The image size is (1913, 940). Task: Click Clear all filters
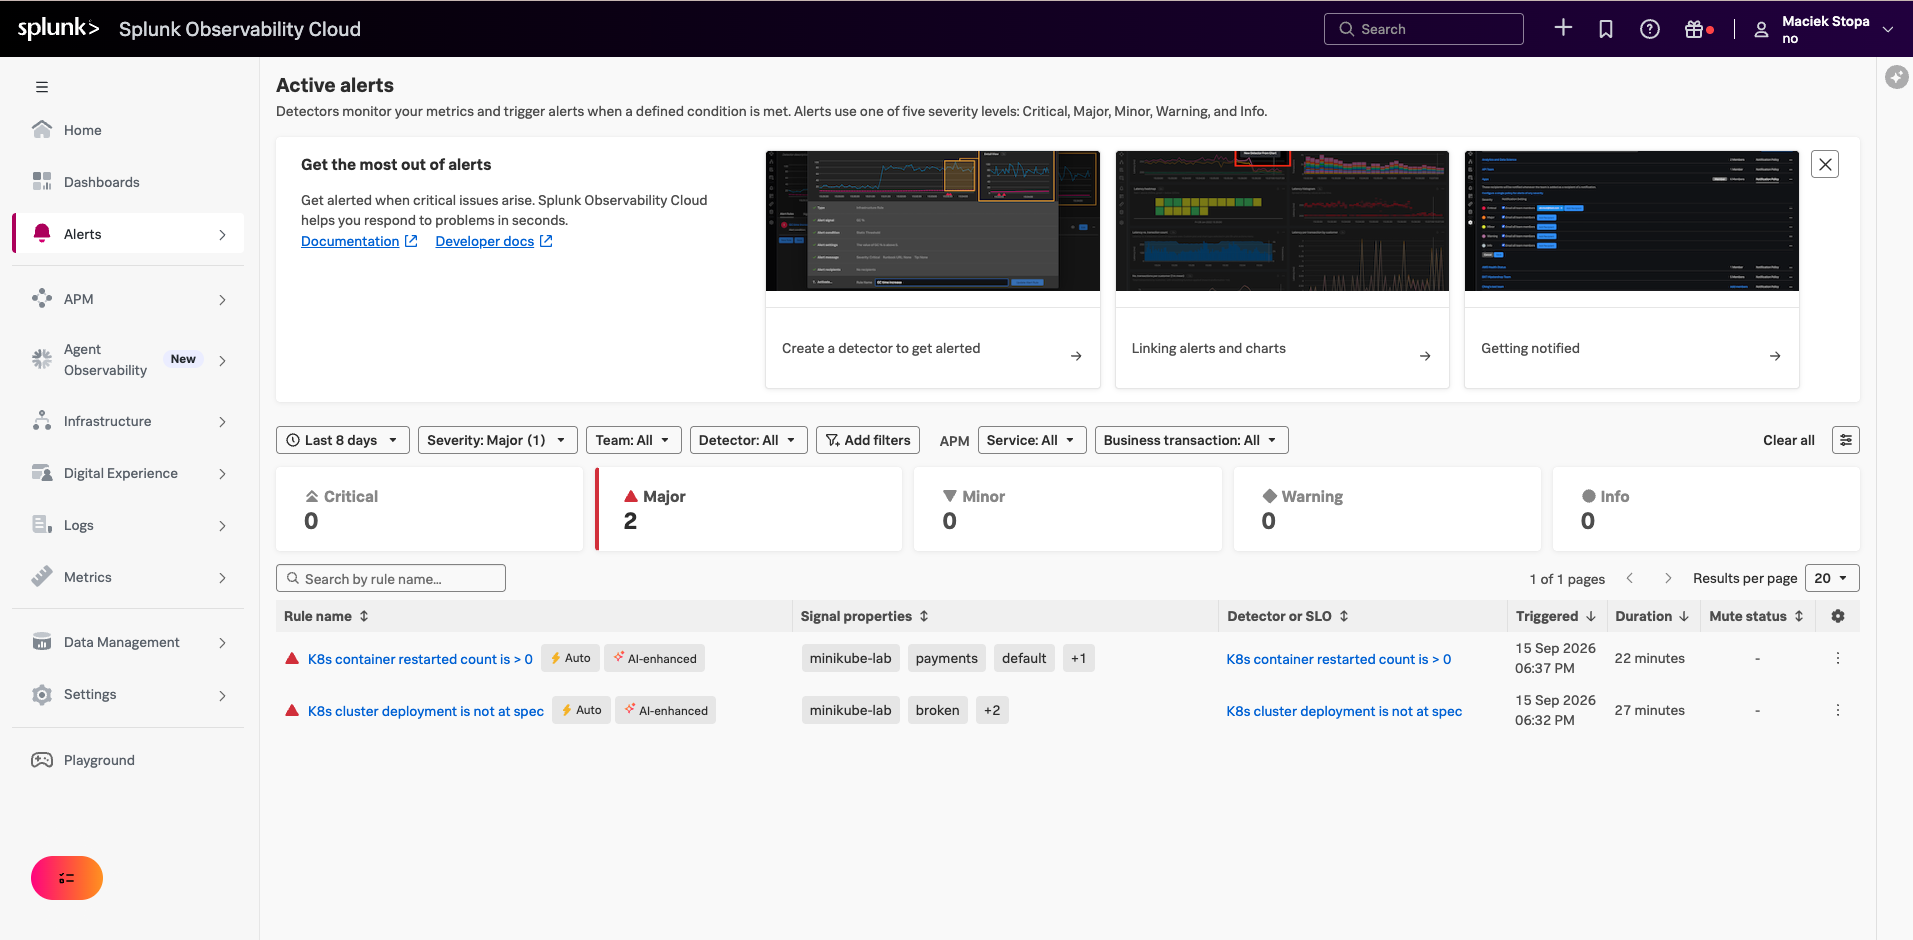coord(1788,440)
